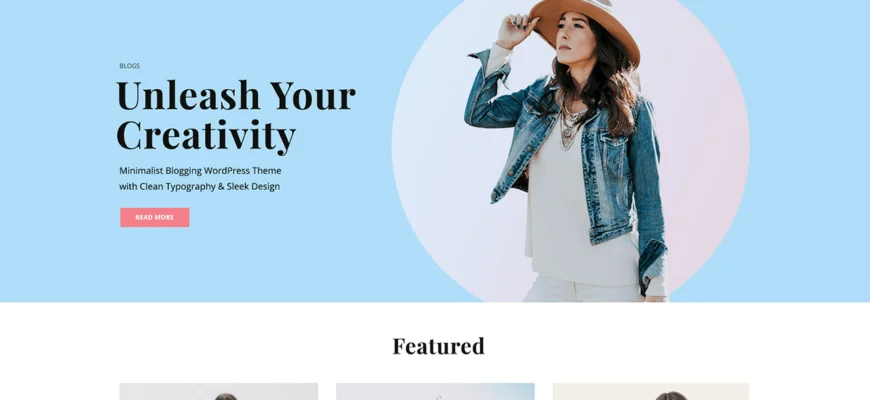Click the 'Unleash Your' headline line

pyautogui.click(x=236, y=95)
